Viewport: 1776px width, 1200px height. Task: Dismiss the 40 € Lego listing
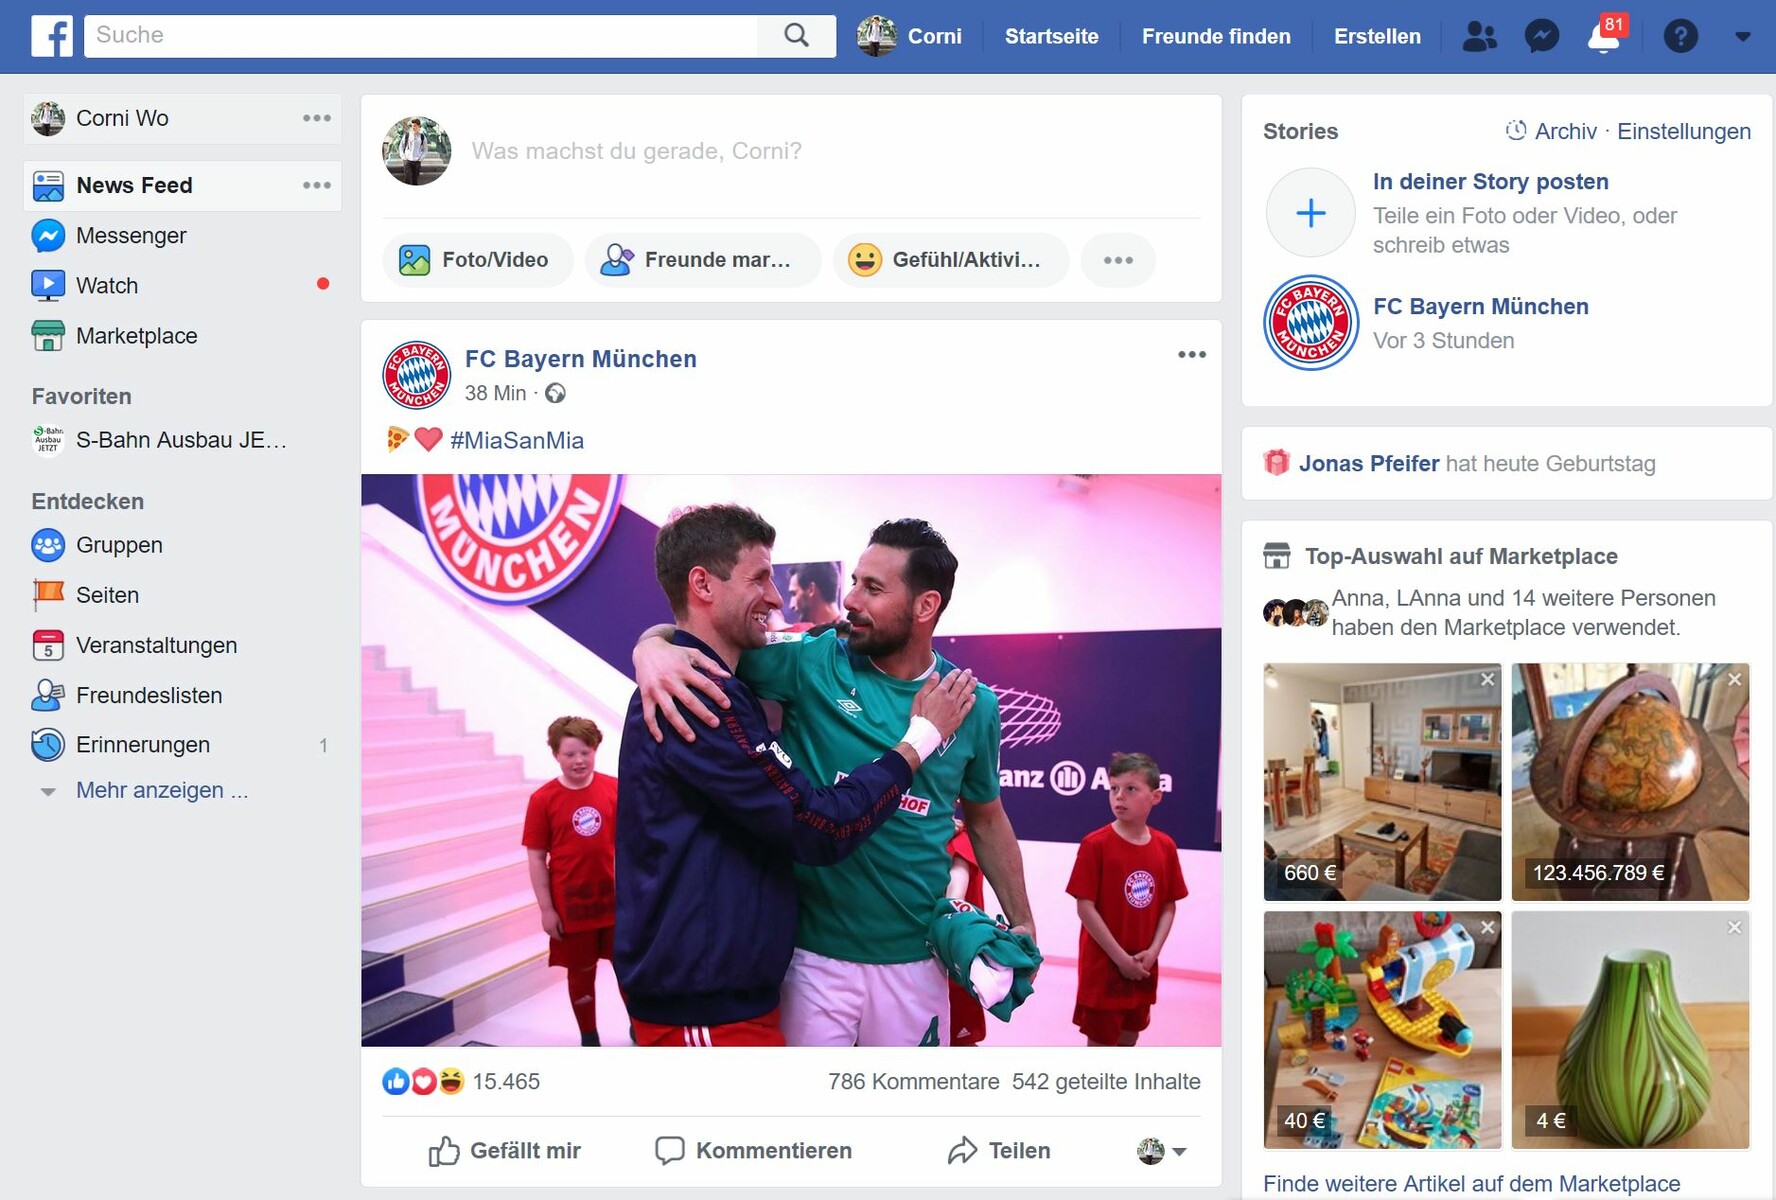point(1487,927)
